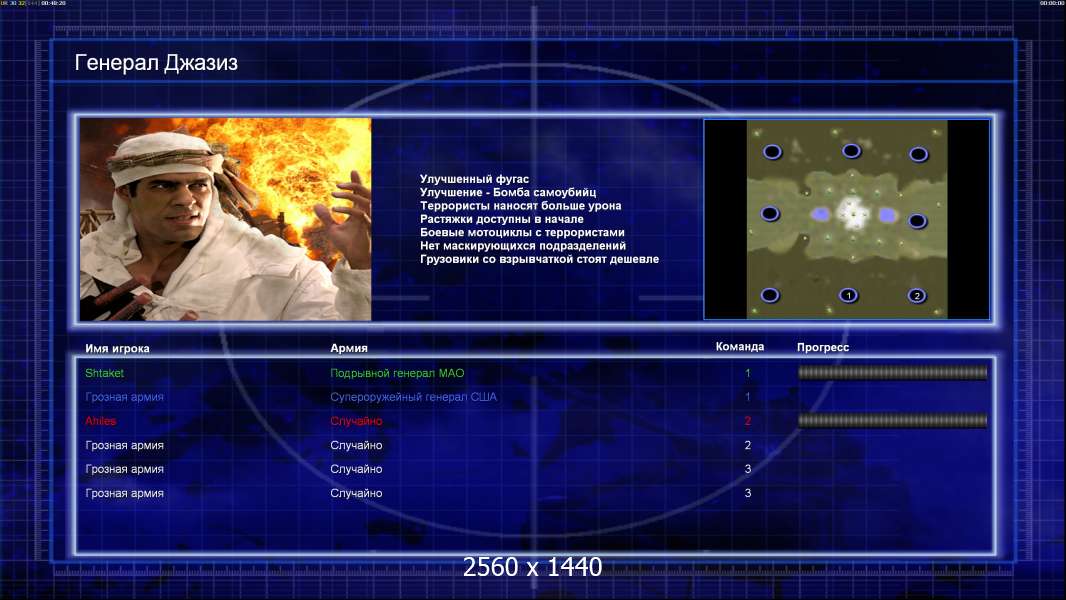The height and width of the screenshot is (600, 1066).
Task: Select player name 'Shtaket'
Action: 105,373
